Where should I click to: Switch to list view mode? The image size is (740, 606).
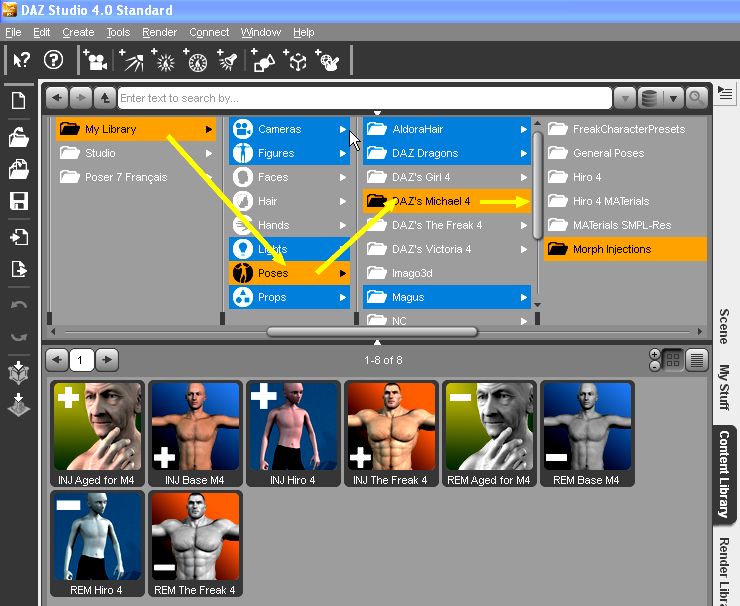(697, 360)
